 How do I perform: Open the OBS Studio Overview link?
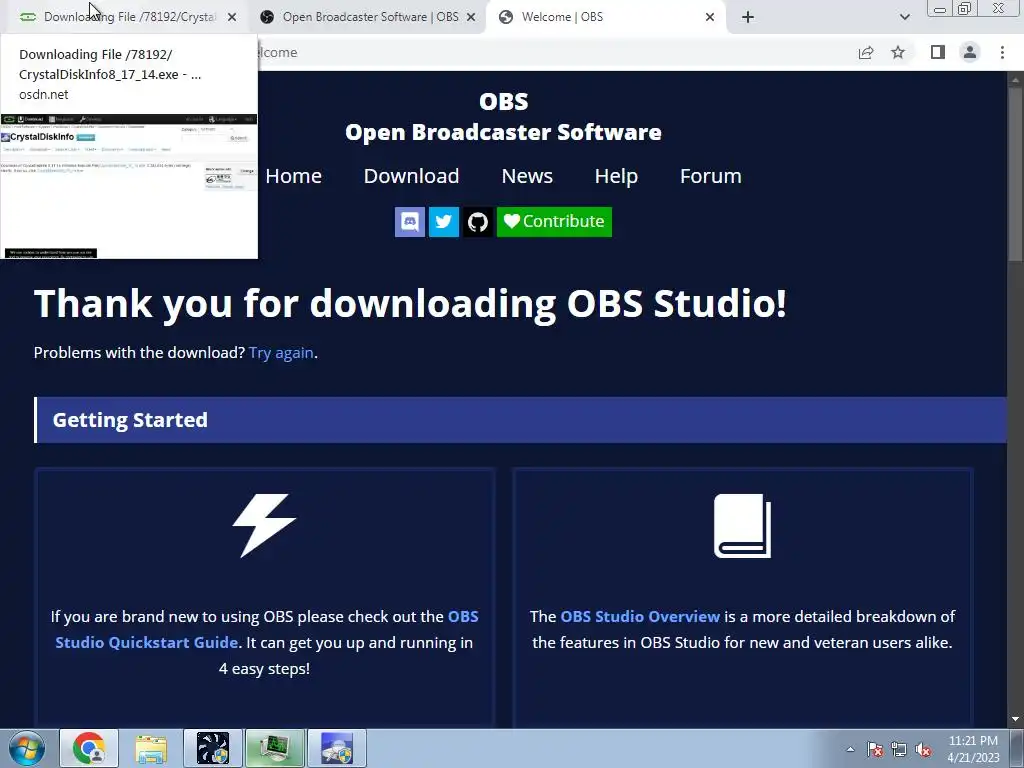click(640, 616)
